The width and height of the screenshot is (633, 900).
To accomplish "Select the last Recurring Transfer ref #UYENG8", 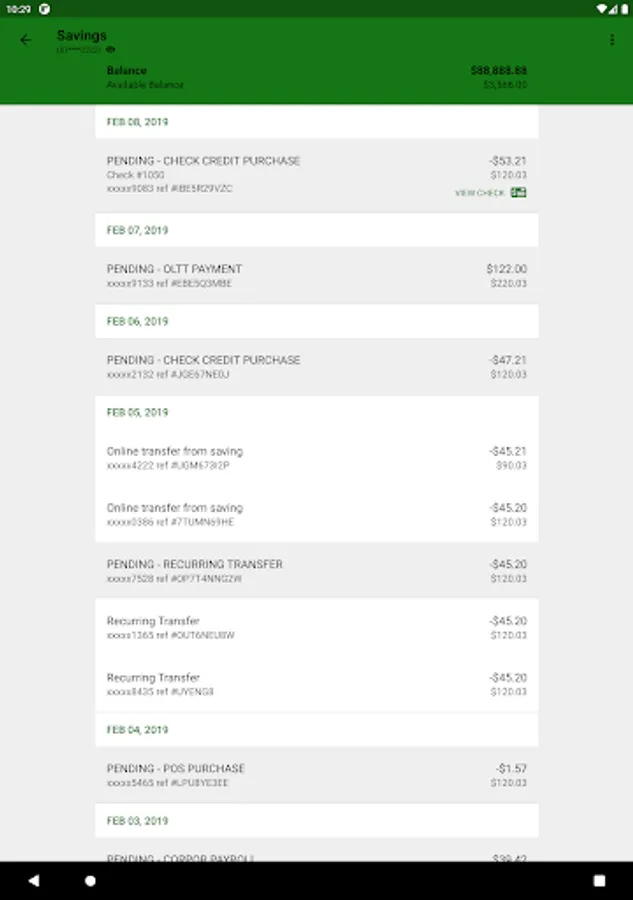I will click(316, 684).
